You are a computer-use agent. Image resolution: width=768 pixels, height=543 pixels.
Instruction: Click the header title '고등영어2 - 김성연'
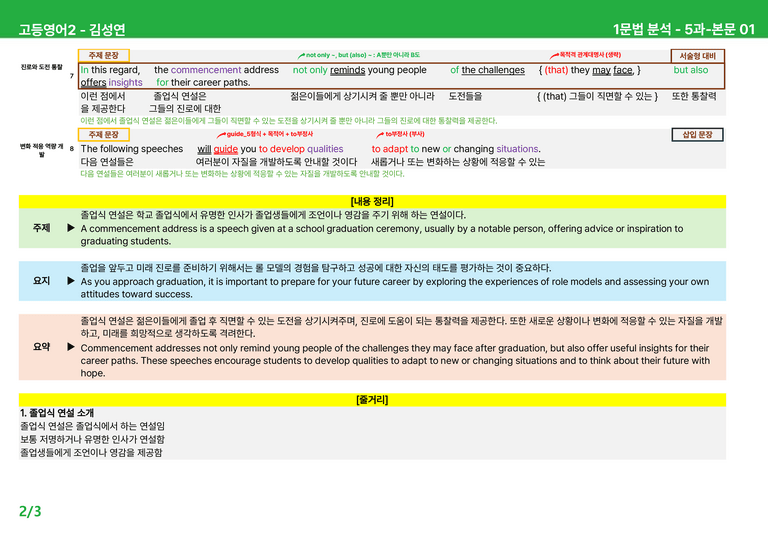pyautogui.click(x=72, y=30)
